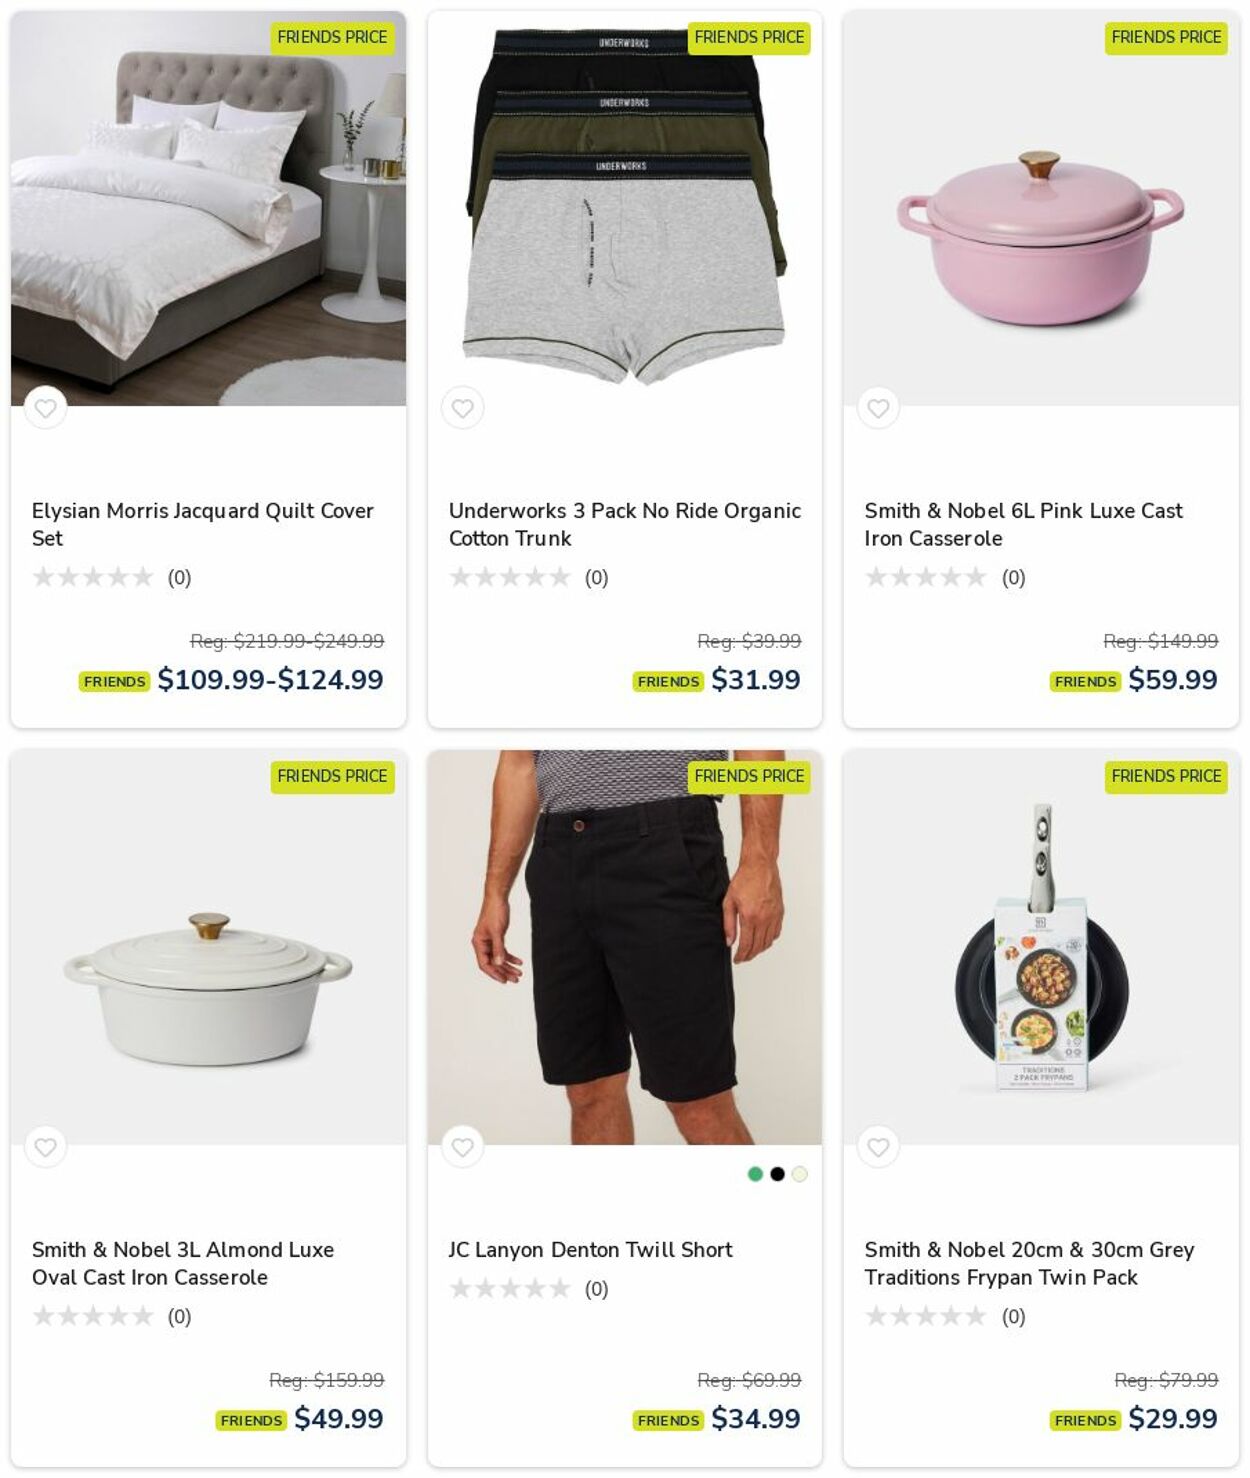Viewport: 1250px width, 1478px height.
Task: Open JC Lanyon Denton Twill Short title
Action: click(x=590, y=1249)
